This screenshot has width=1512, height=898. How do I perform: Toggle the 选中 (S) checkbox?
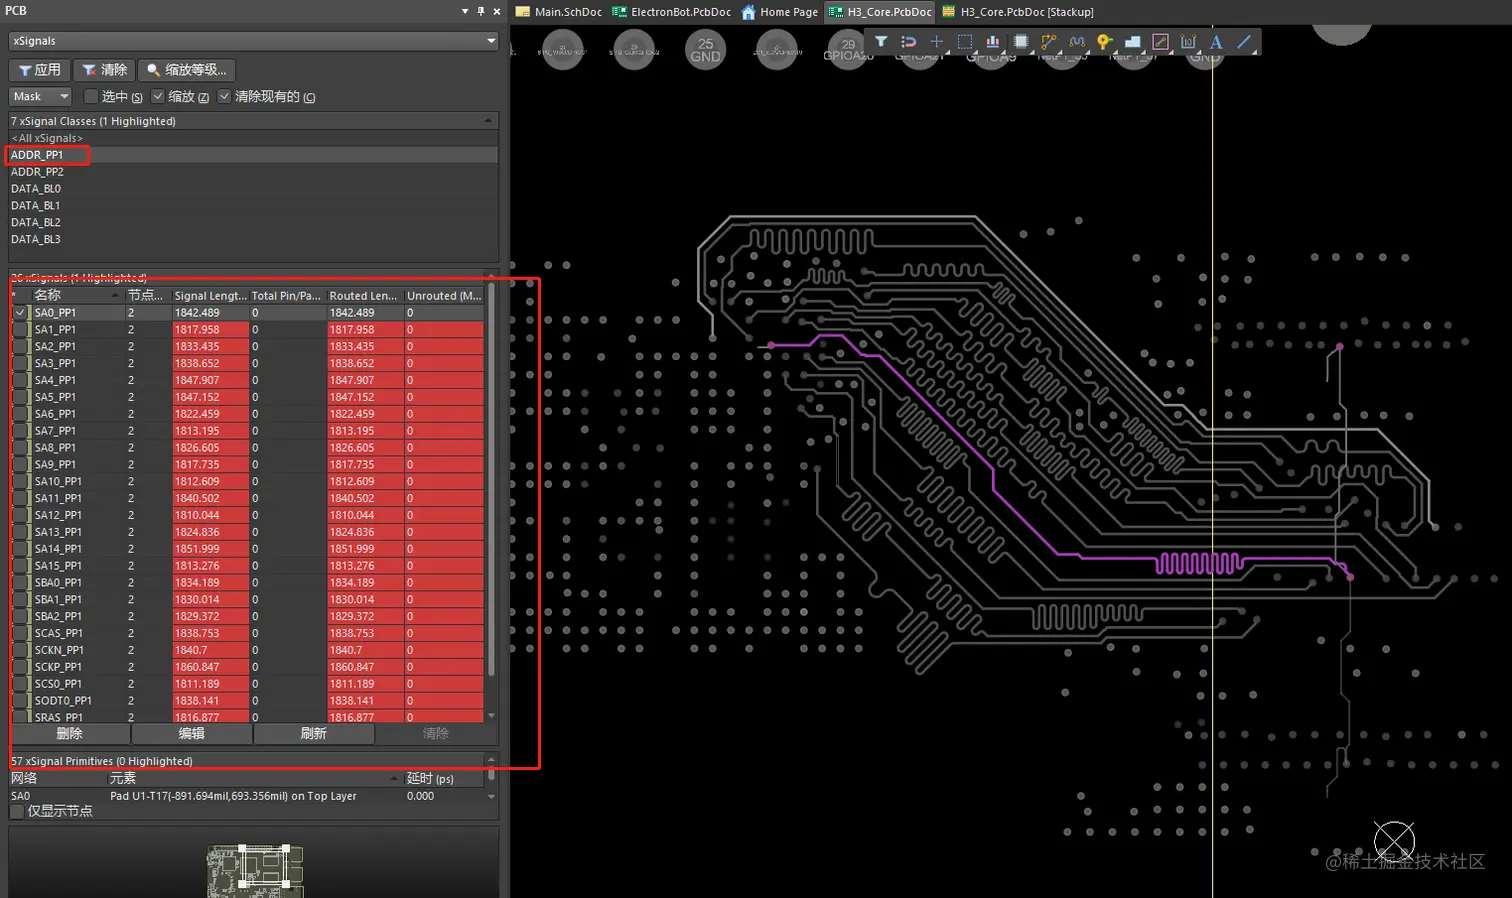click(x=91, y=96)
